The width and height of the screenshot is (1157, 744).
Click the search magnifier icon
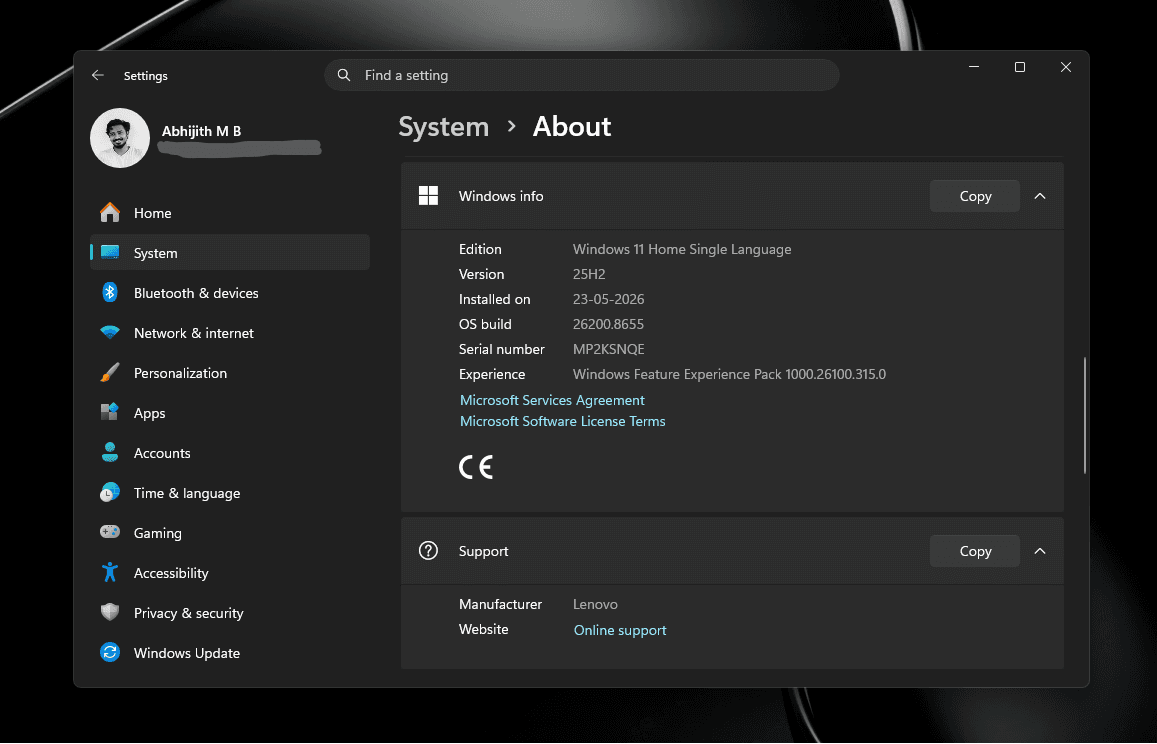[344, 75]
